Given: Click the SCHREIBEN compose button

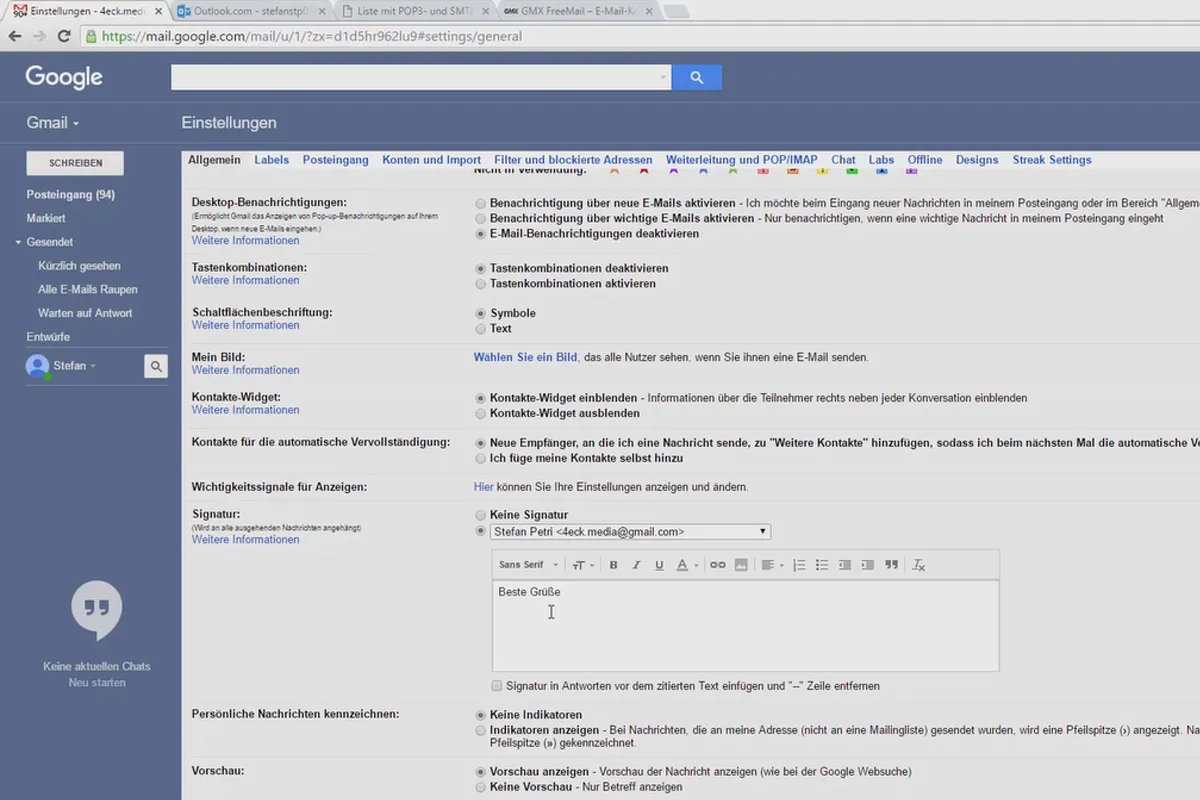Looking at the screenshot, I should point(75,163).
